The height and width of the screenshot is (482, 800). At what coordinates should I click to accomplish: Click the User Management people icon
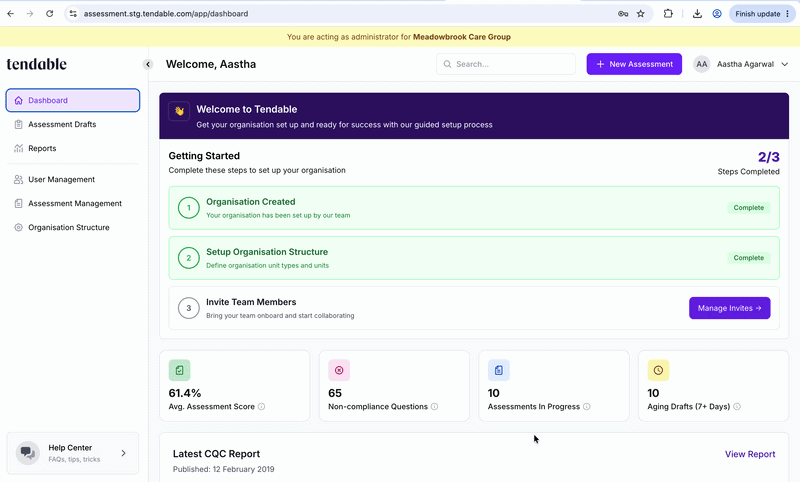[x=18, y=180]
